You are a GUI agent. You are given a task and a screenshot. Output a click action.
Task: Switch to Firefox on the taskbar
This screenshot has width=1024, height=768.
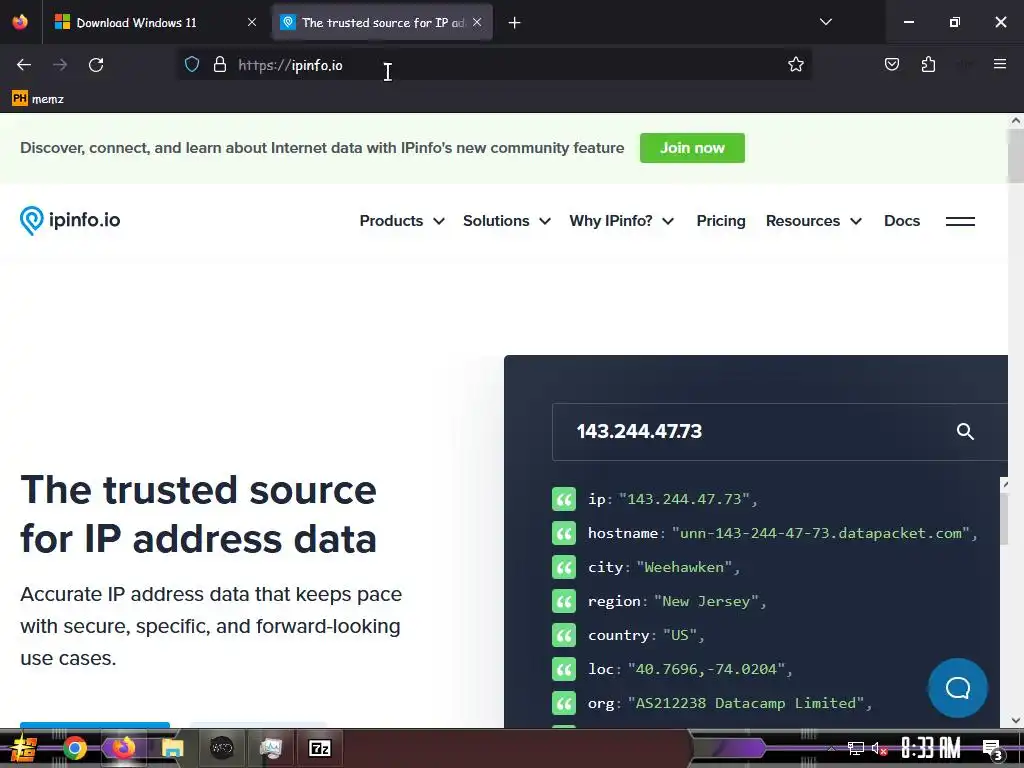pos(123,748)
